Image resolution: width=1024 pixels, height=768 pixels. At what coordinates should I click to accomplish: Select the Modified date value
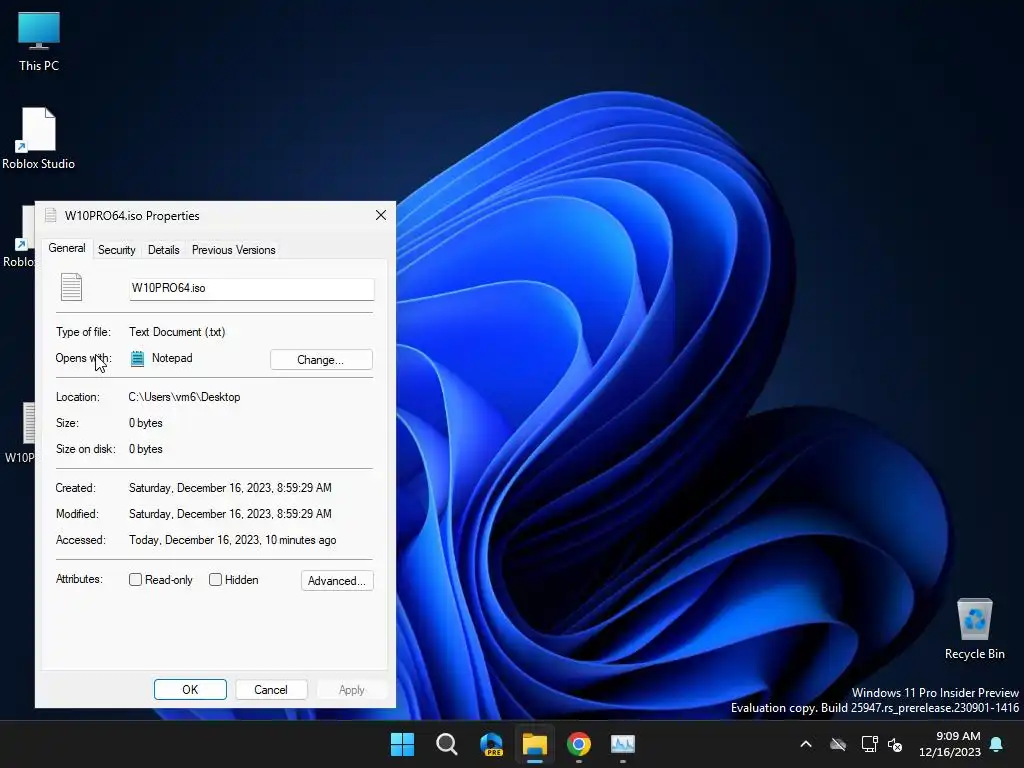(x=230, y=514)
